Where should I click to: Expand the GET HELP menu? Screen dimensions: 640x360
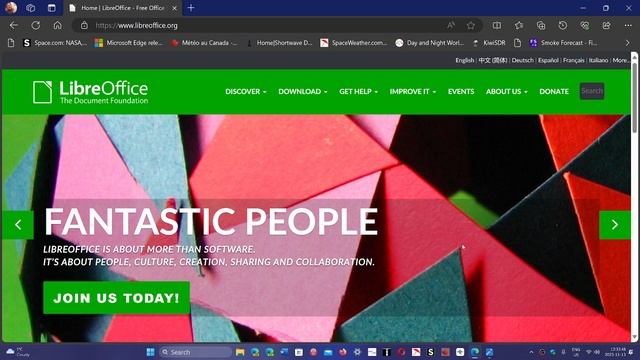pos(358,91)
